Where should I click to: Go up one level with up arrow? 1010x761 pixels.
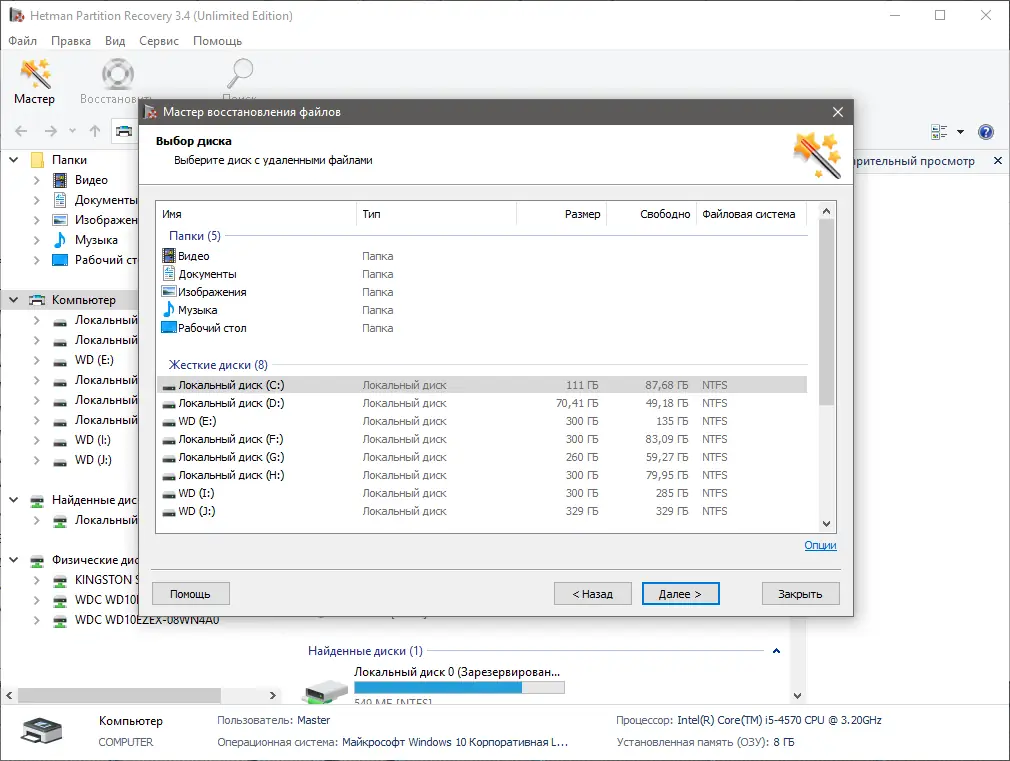95,131
